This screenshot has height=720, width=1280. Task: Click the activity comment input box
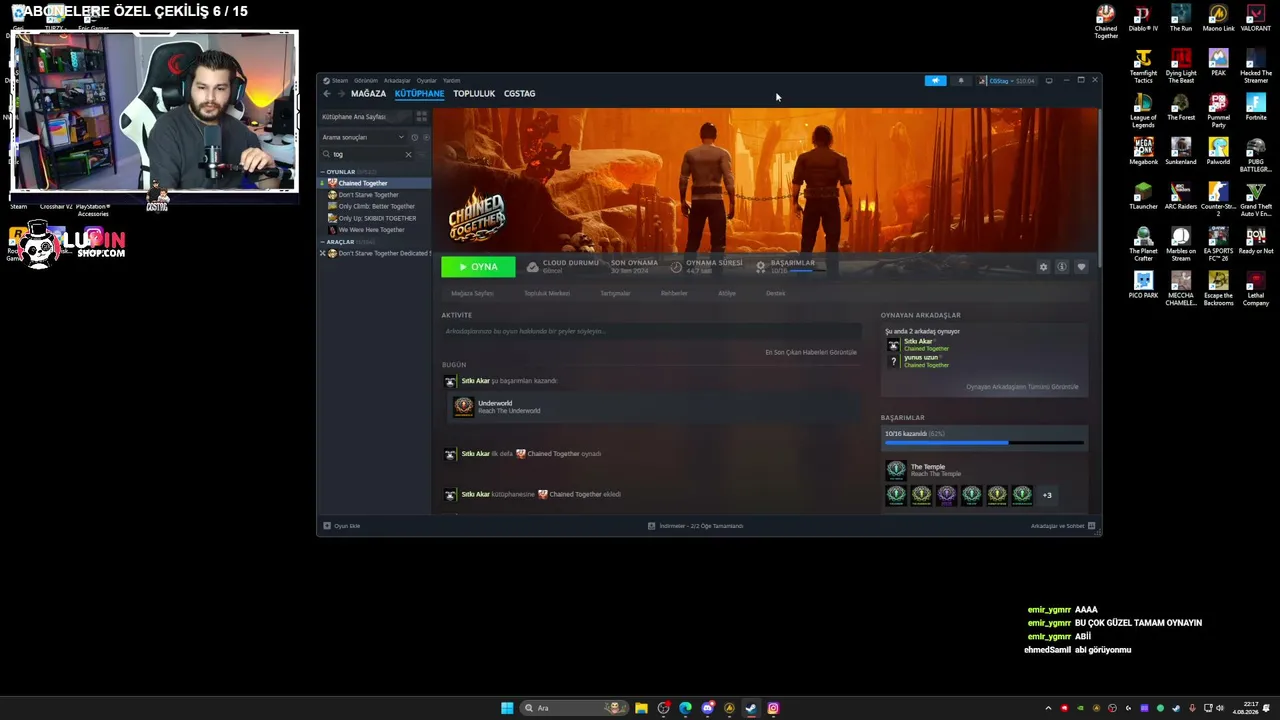tap(651, 331)
